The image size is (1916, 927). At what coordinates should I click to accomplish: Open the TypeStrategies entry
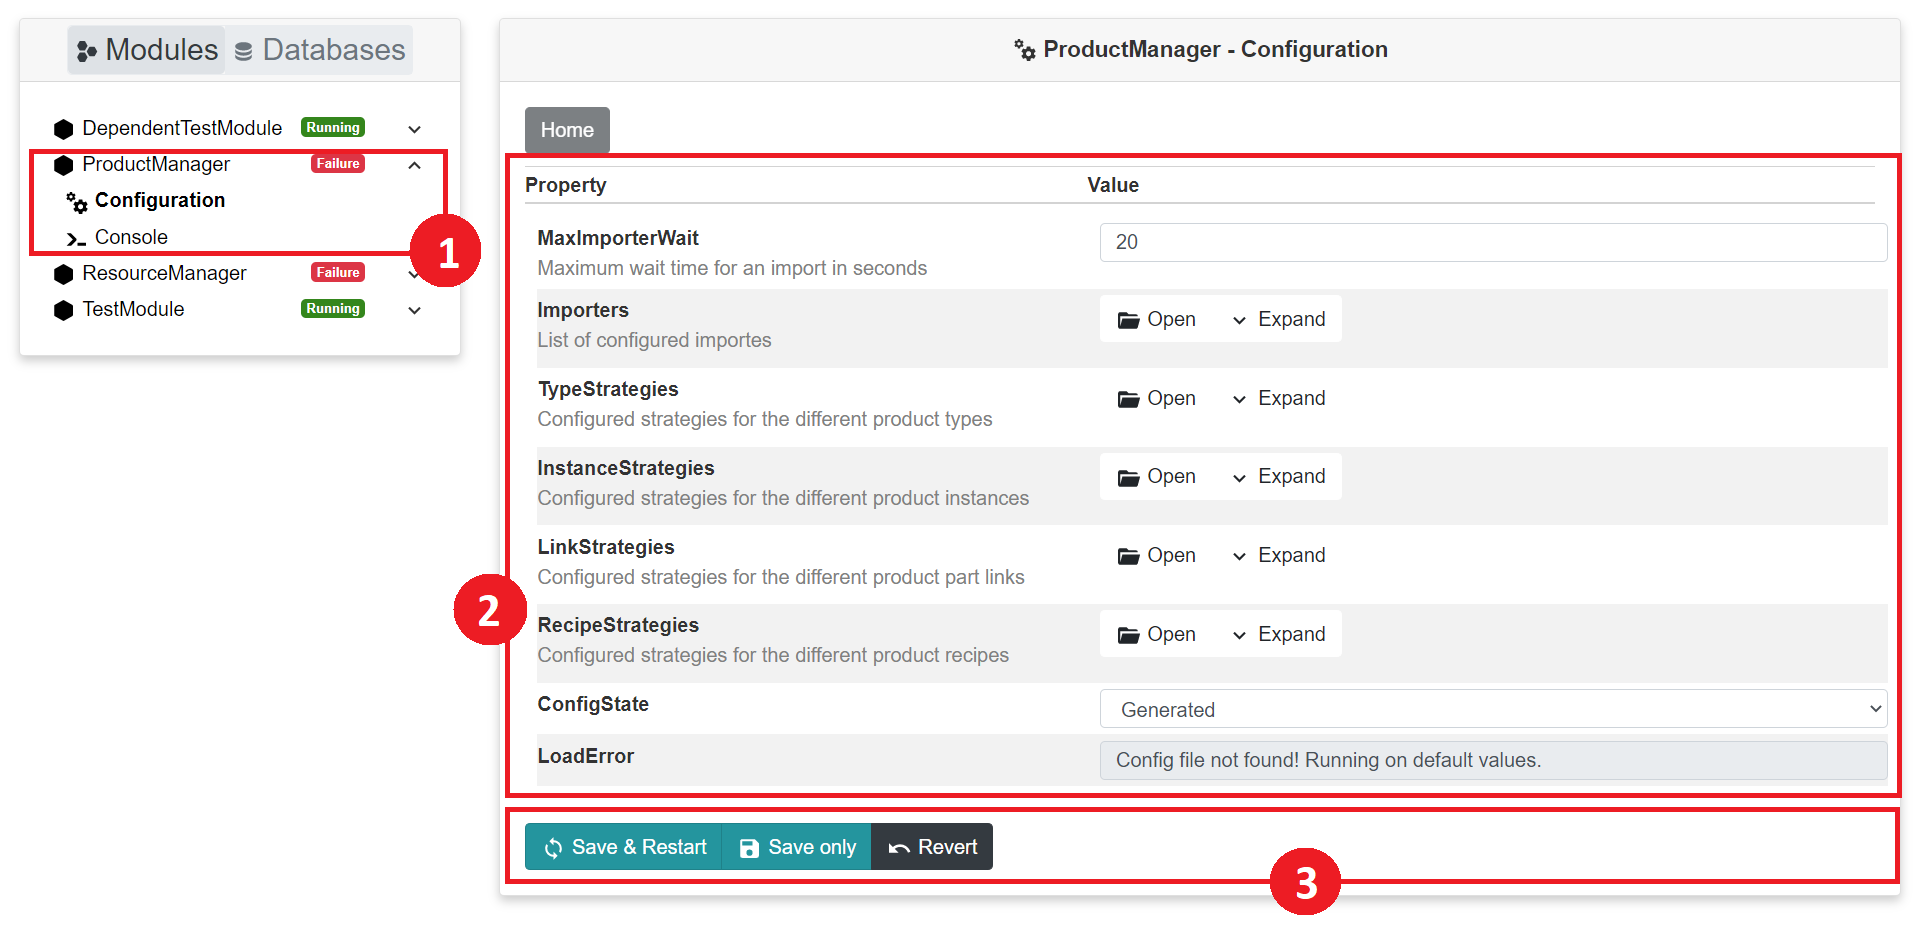[1158, 398]
